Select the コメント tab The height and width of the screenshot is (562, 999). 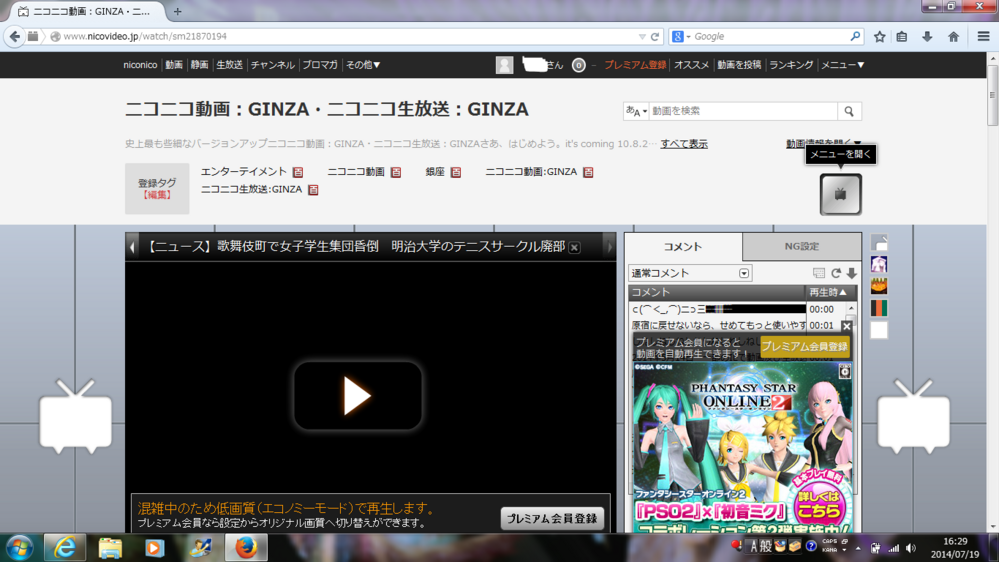coord(683,247)
